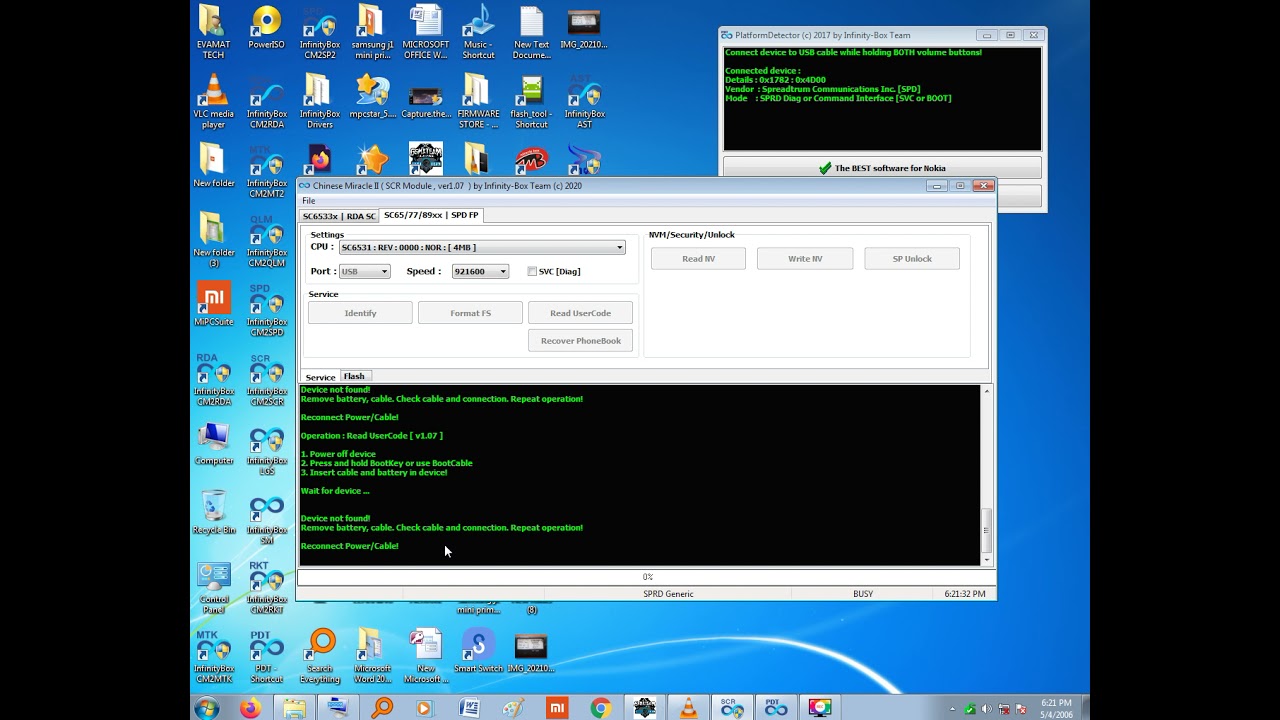Launch InfinityBox CM2MT2 desktop shortcut
Viewport: 1280px width, 720px height.
click(x=266, y=170)
